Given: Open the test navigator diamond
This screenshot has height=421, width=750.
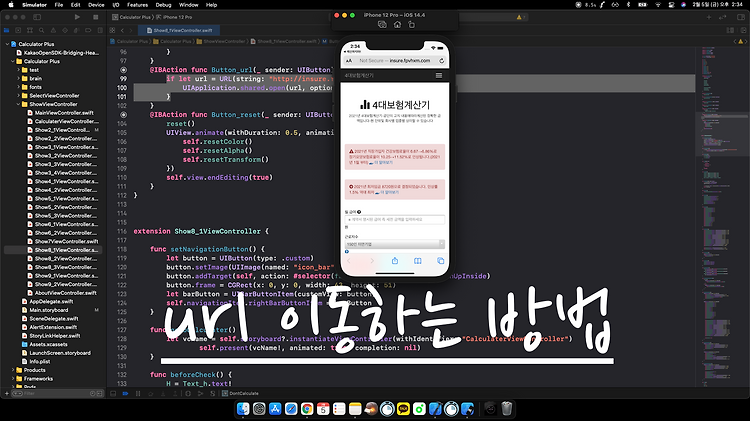Looking at the screenshot, I should 65,30.
